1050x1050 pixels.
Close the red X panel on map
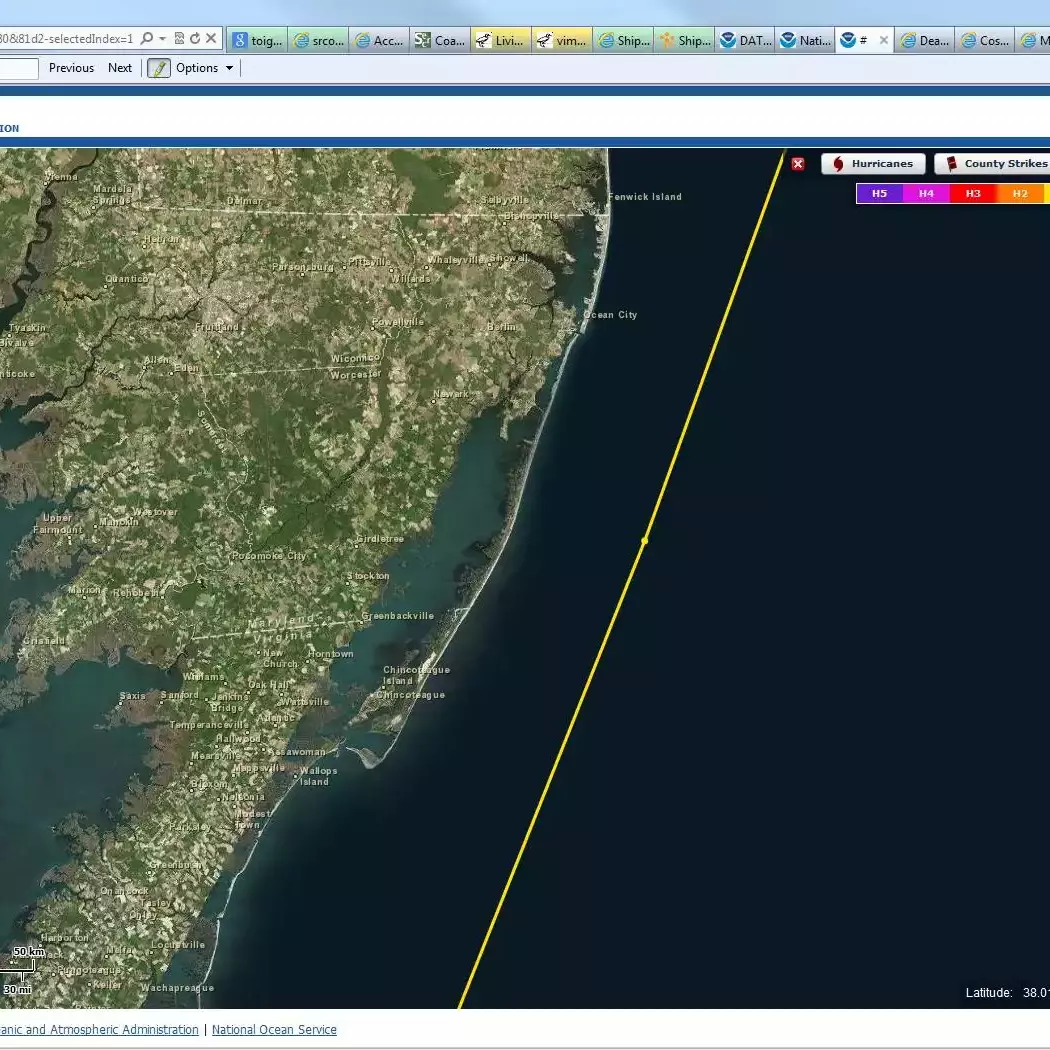coord(798,164)
